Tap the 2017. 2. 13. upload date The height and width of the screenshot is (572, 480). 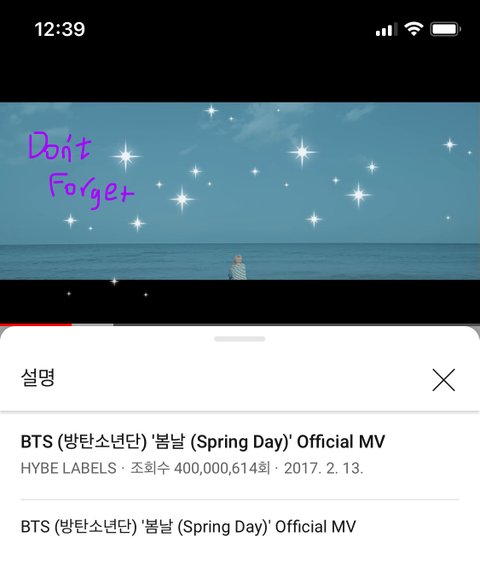click(x=324, y=468)
